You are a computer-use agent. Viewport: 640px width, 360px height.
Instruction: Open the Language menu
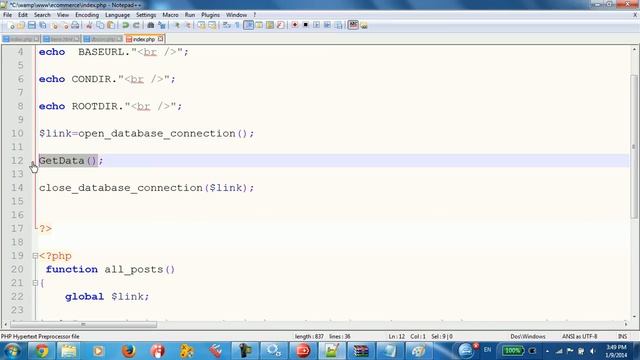click(x=117, y=15)
